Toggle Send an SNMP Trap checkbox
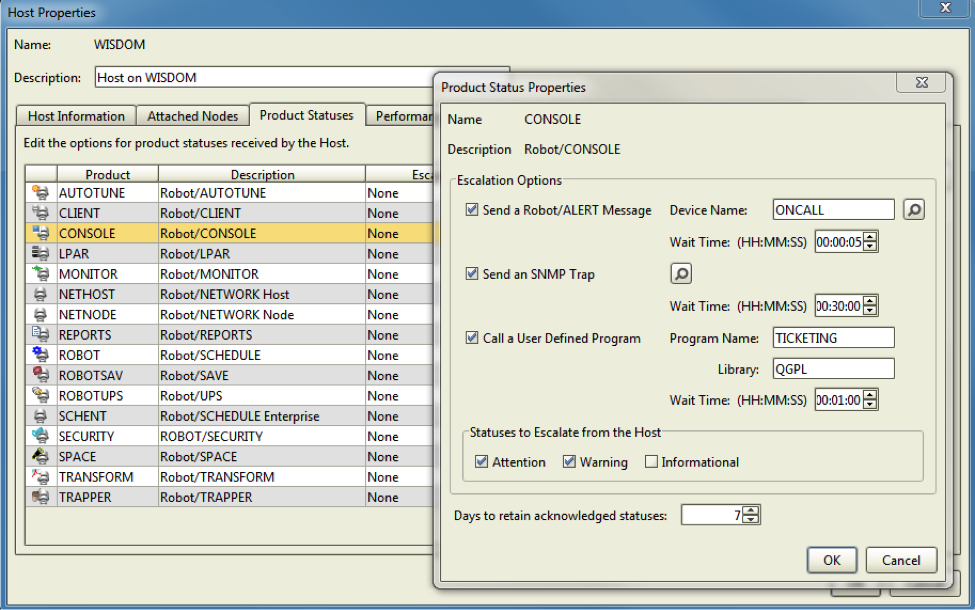Viewport: 975px width, 610px height. tap(472, 274)
